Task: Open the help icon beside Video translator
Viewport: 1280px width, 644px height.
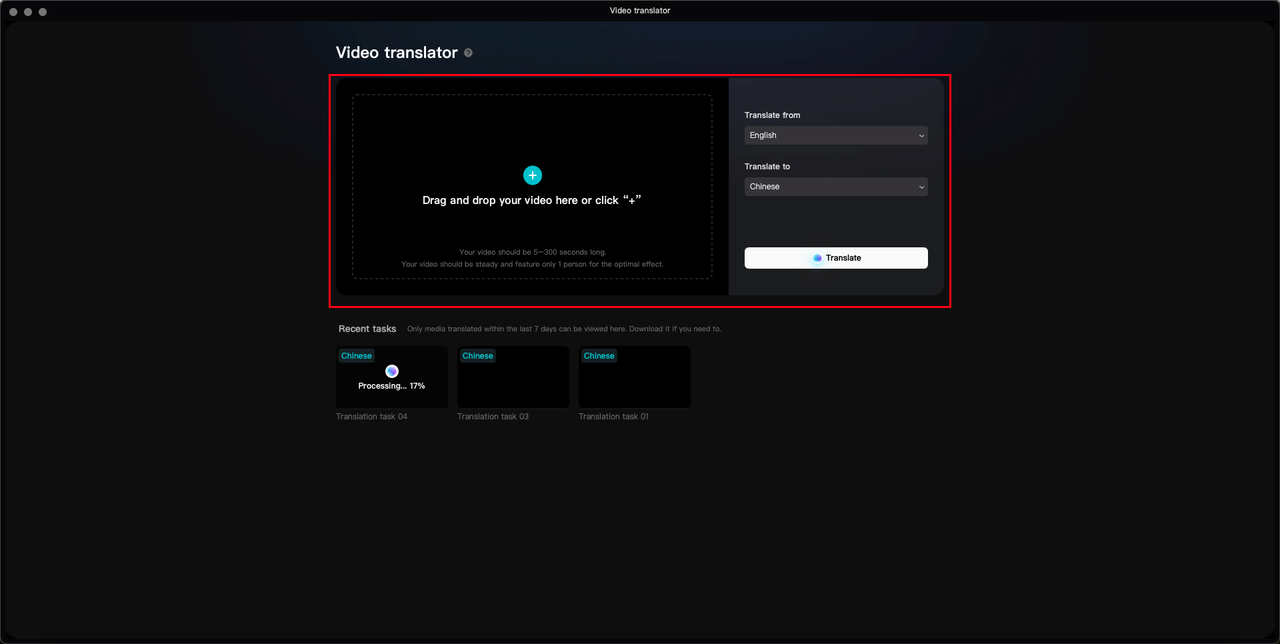Action: [x=468, y=53]
